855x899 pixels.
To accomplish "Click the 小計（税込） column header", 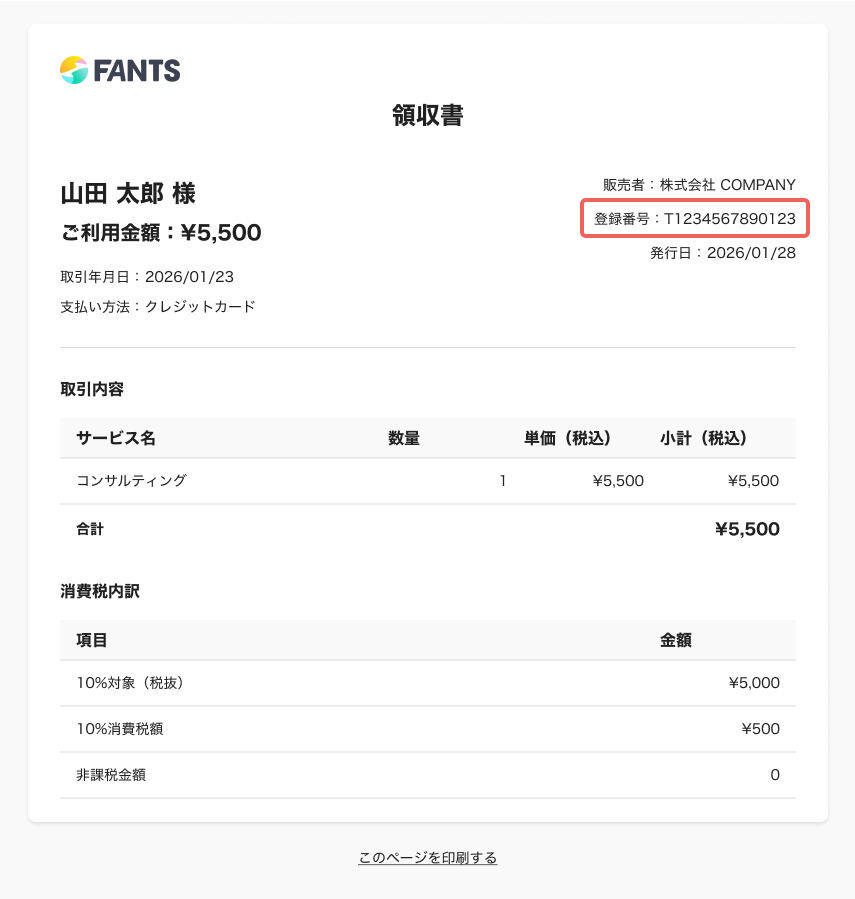I will click(703, 439).
